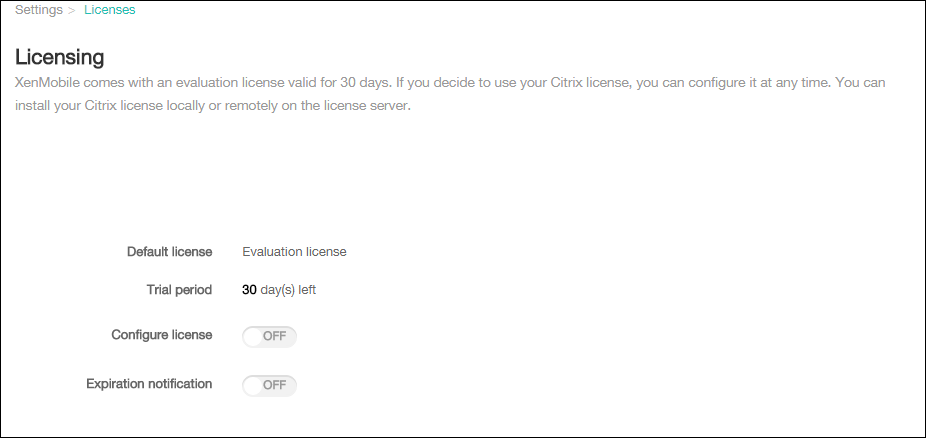The width and height of the screenshot is (926, 438).
Task: Click the Configure license label
Action: (x=162, y=335)
